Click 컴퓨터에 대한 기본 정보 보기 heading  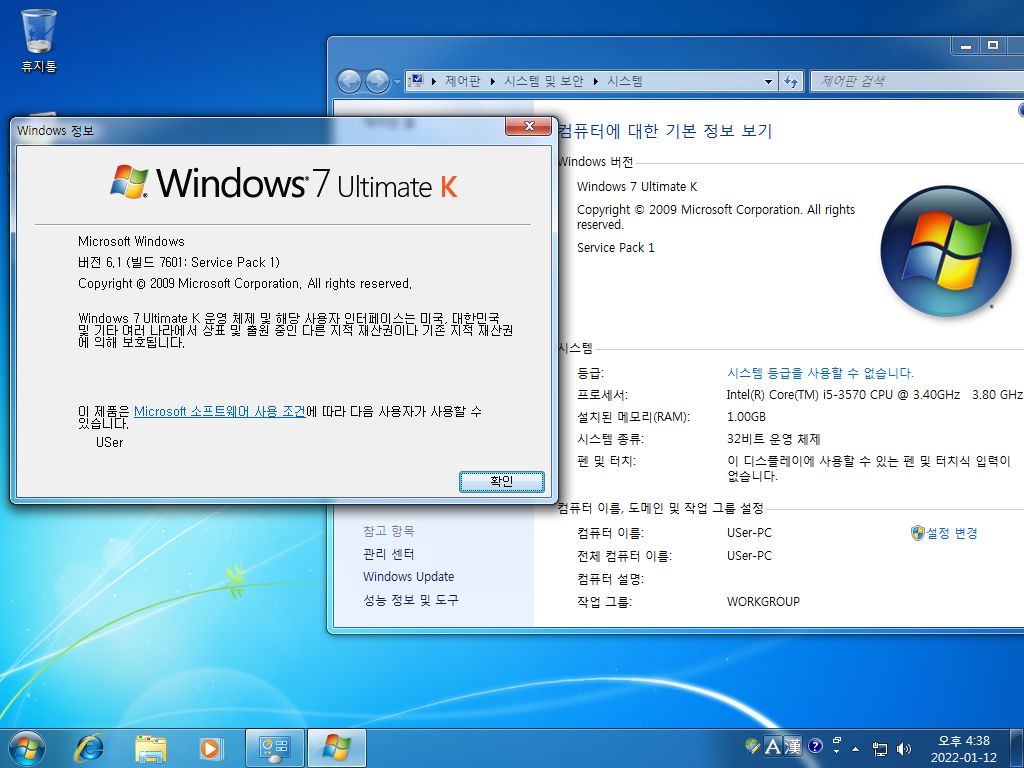664,131
